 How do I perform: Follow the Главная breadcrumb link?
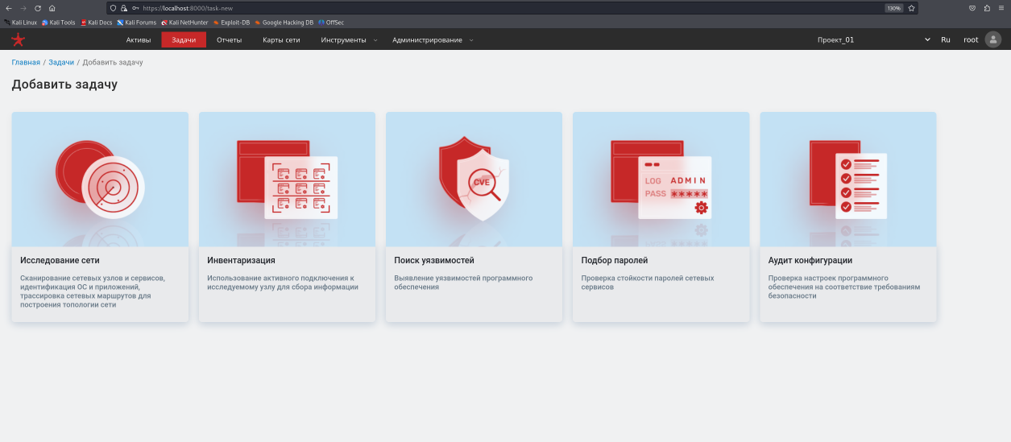[x=26, y=62]
